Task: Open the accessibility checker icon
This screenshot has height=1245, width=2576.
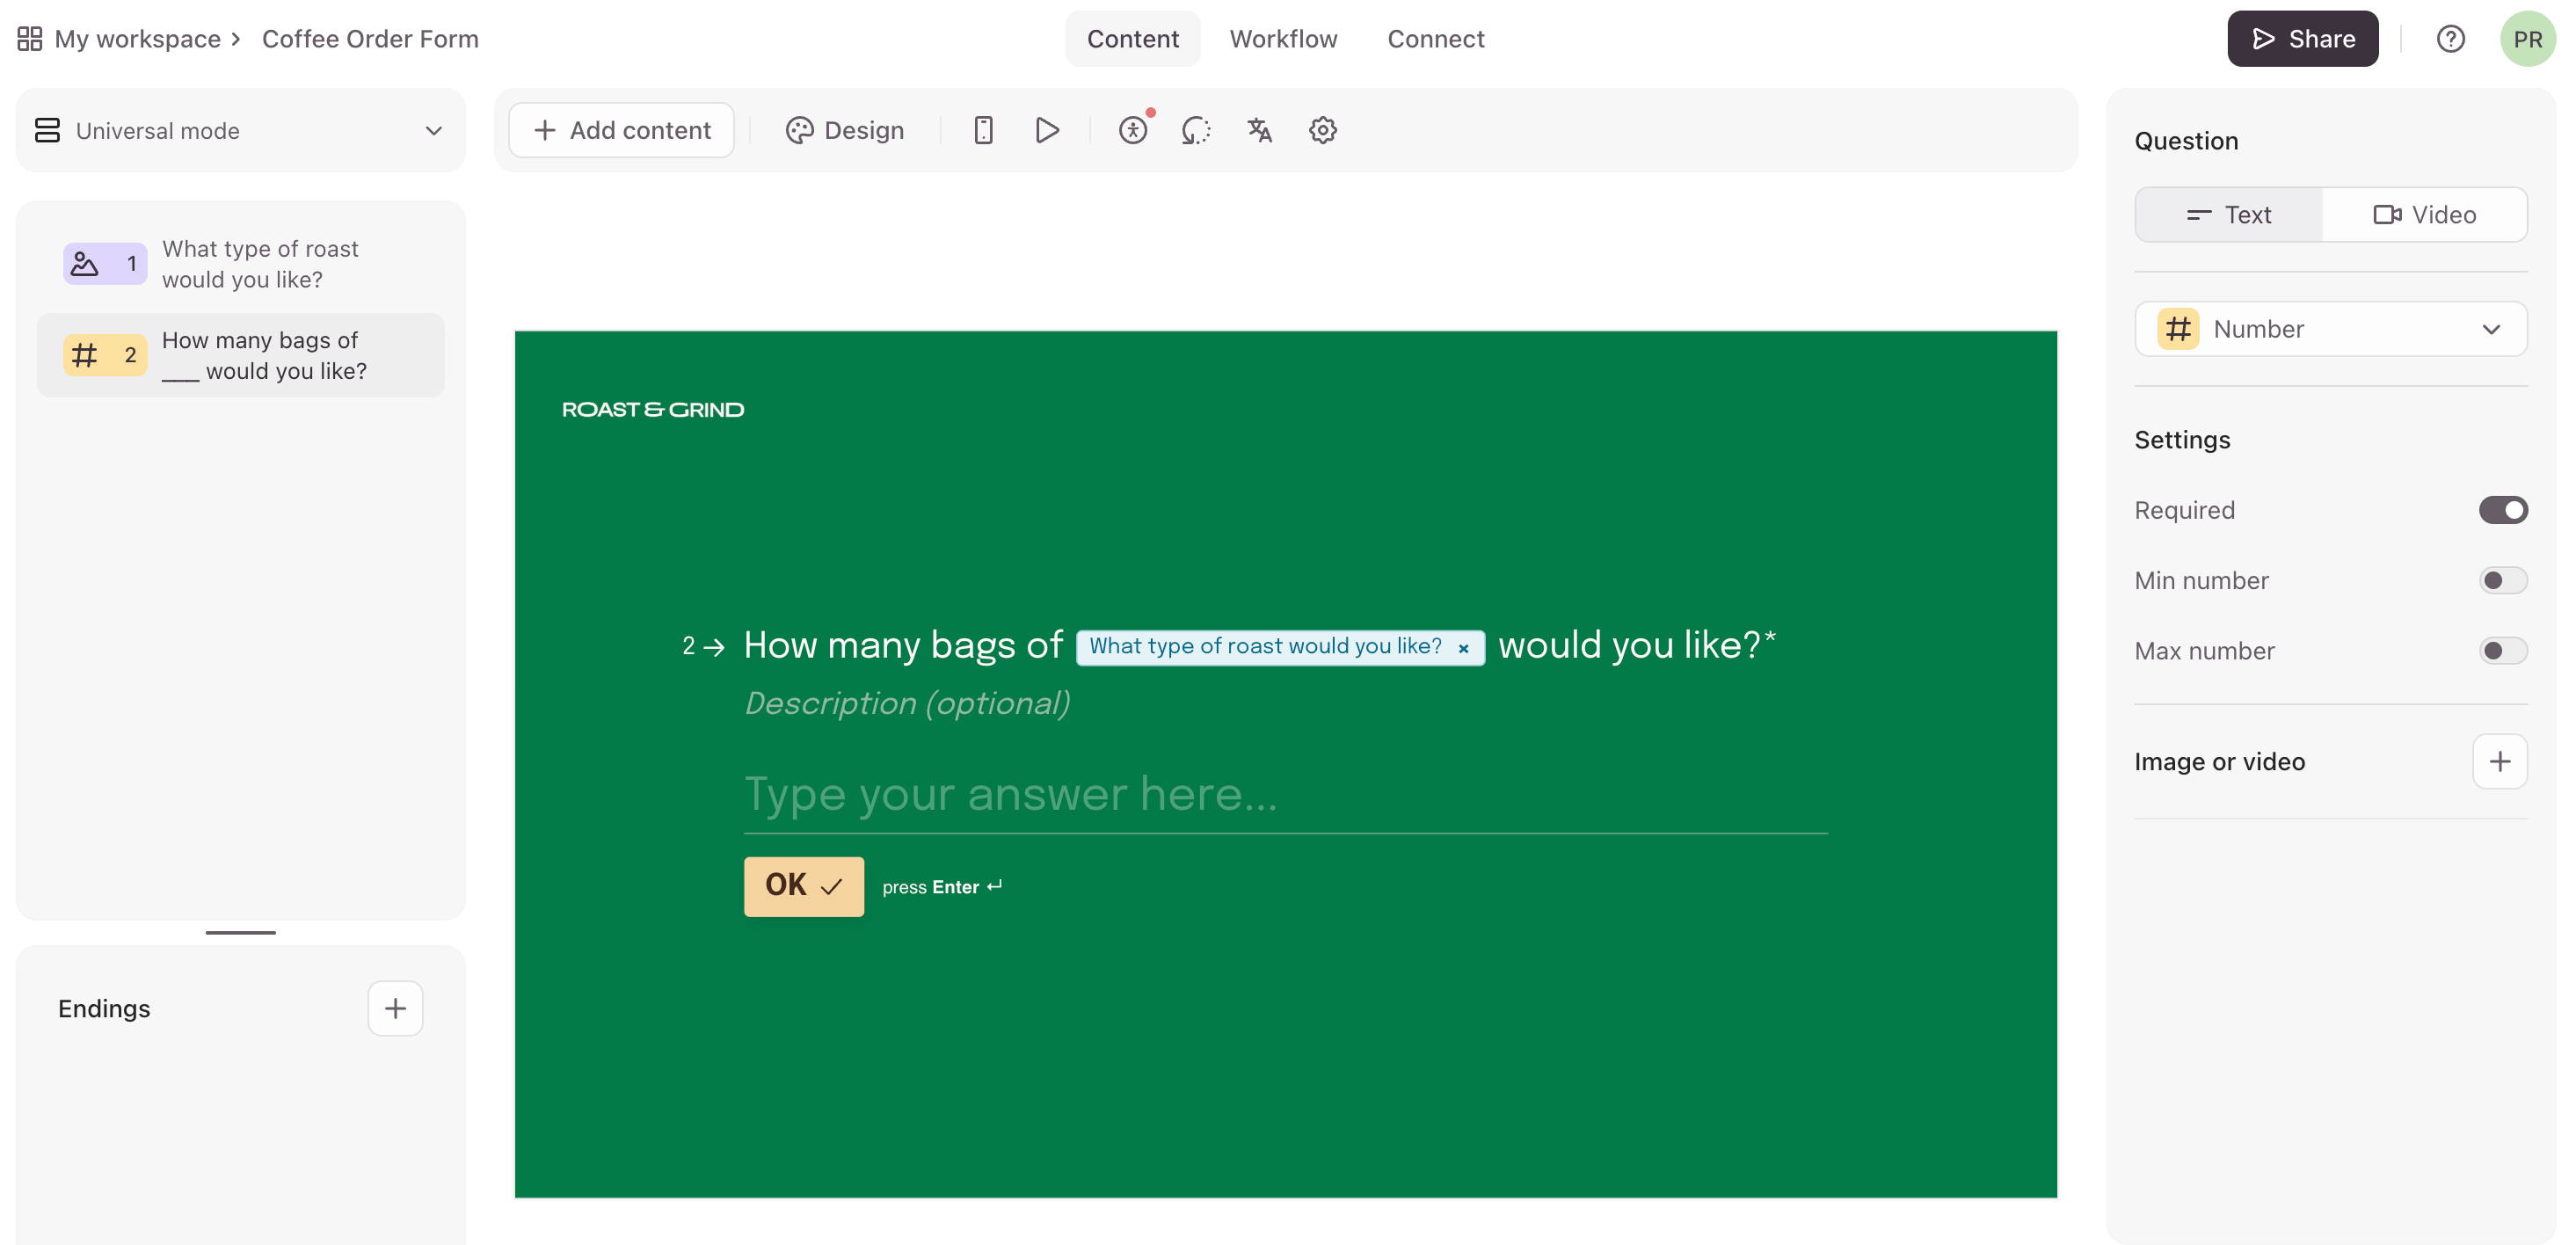Action: pyautogui.click(x=1132, y=130)
